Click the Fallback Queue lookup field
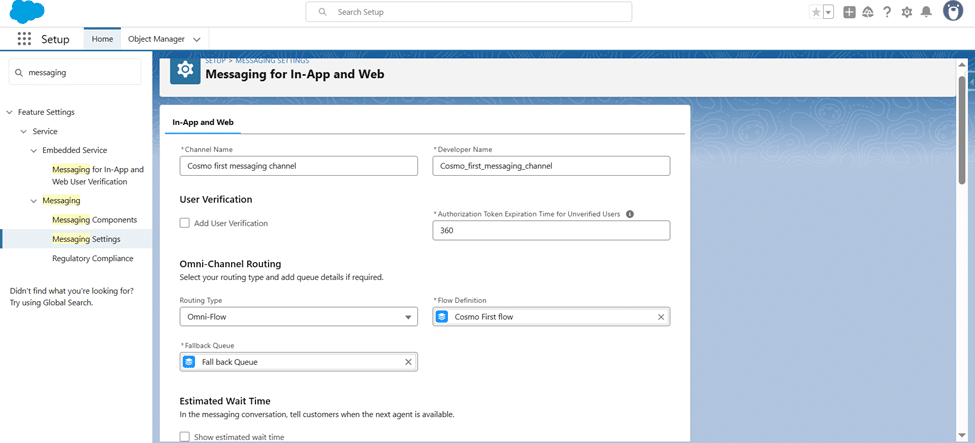The height and width of the screenshot is (443, 975). tap(298, 361)
